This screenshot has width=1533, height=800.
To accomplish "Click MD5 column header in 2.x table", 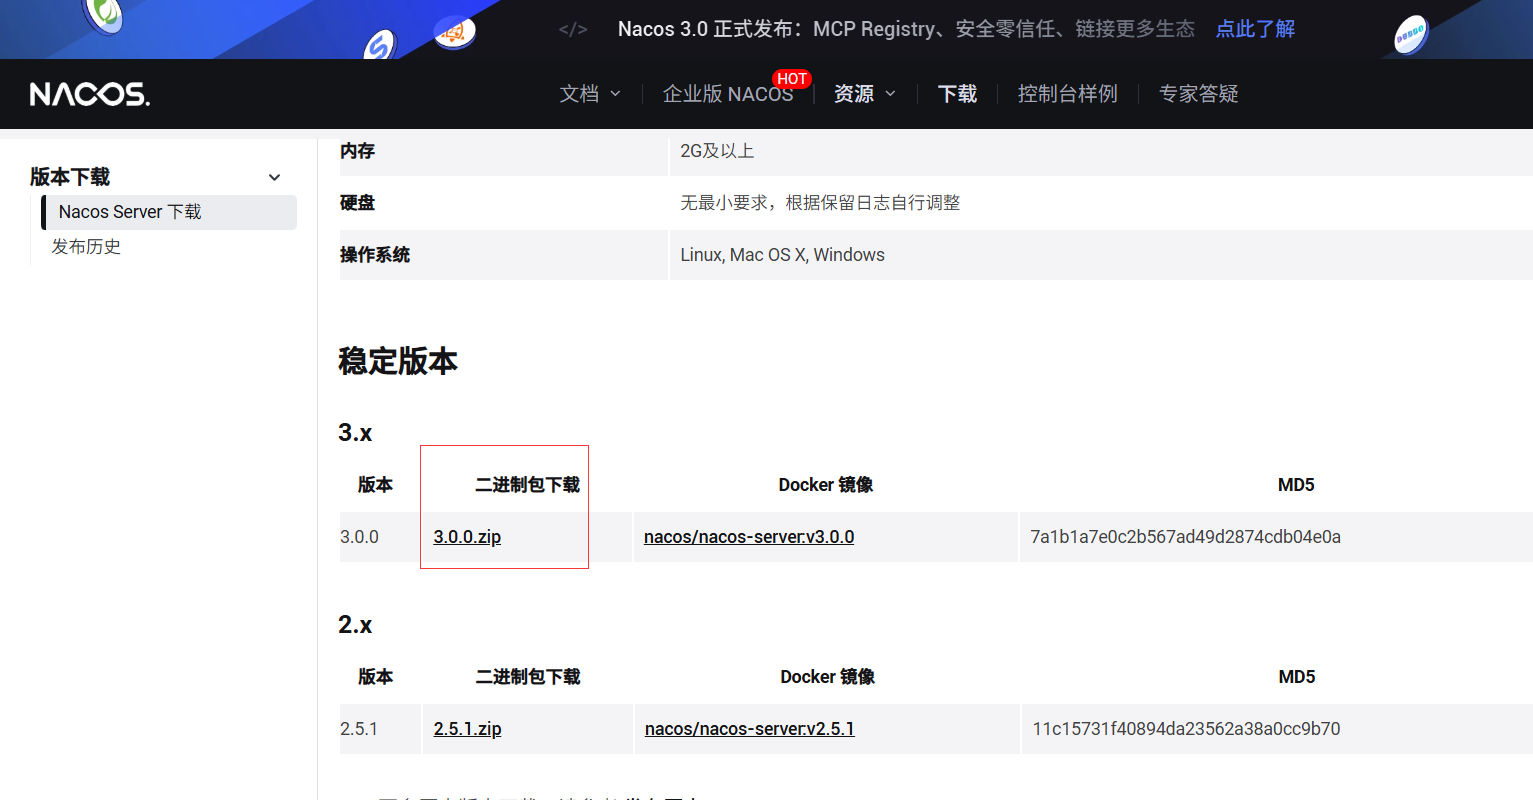I will tap(1297, 677).
